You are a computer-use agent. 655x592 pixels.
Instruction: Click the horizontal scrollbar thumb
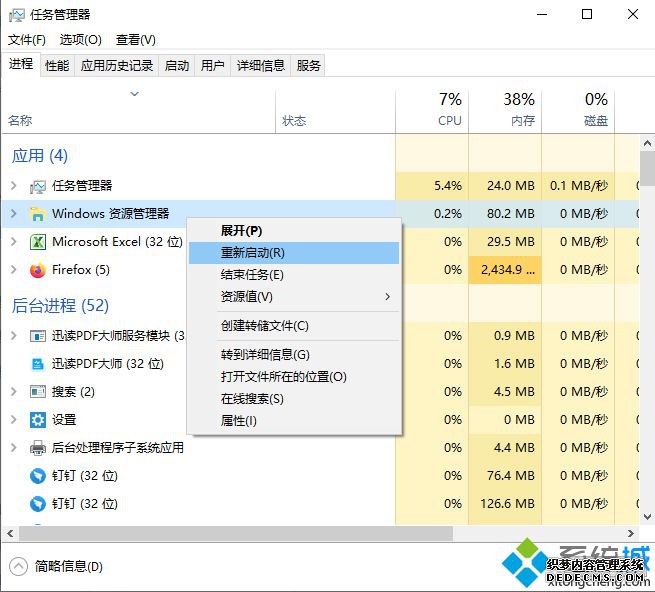click(x=236, y=534)
